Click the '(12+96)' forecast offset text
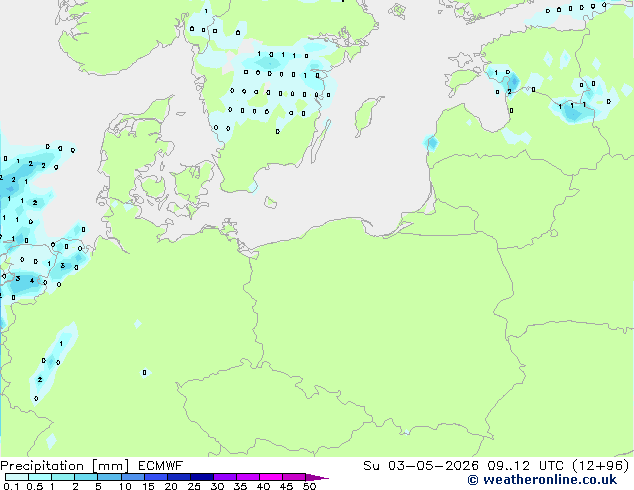Viewport: 634px width, 490px height. 600,466
